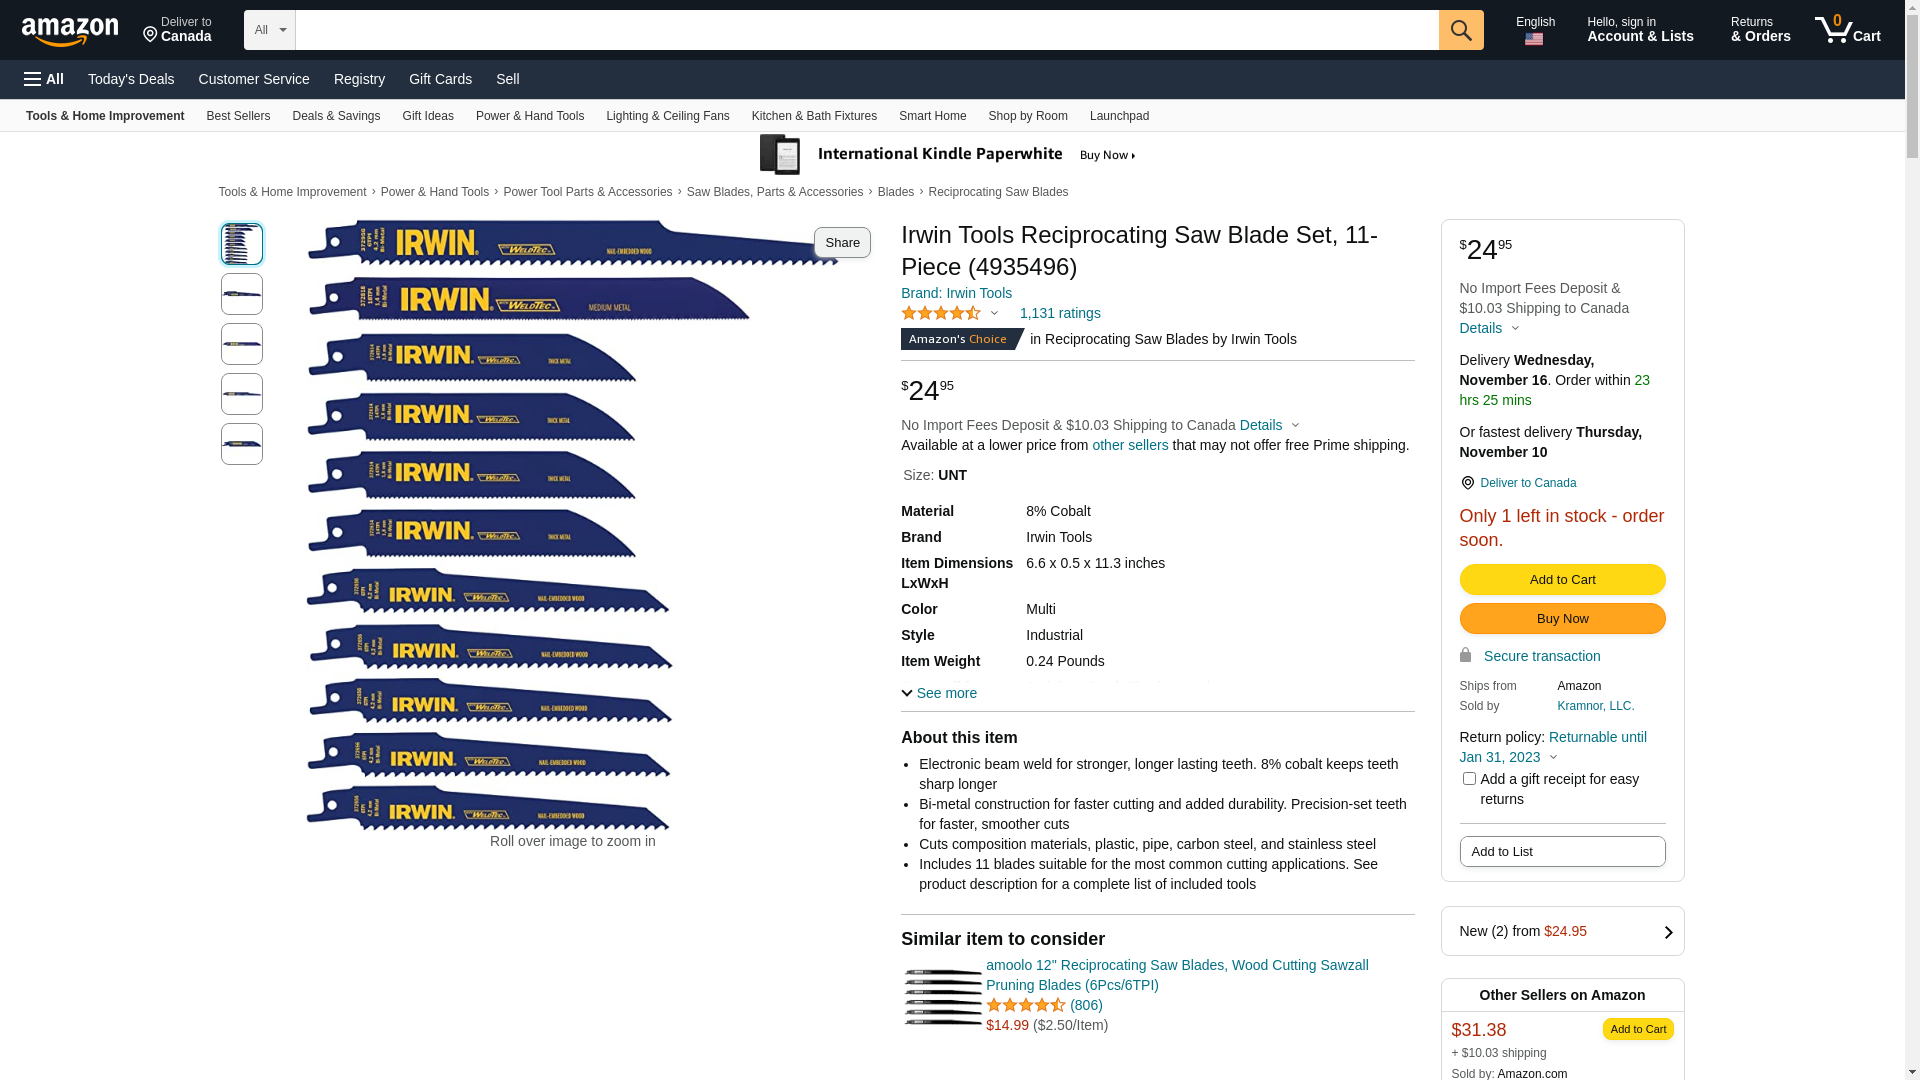Open Gift Ideas in the subnav
This screenshot has height=1080, width=1920.
(428, 116)
